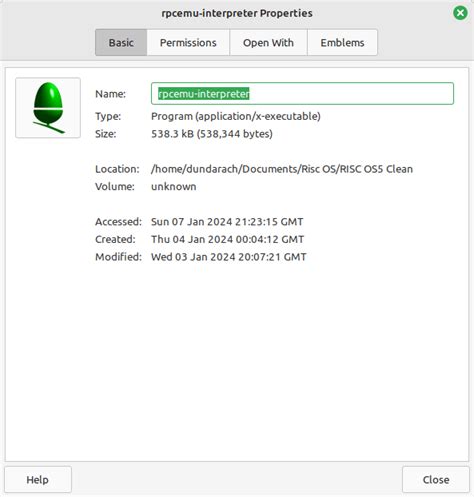Screen dimensions: 474x497
Task: Click the Close button
Action: coord(436,480)
